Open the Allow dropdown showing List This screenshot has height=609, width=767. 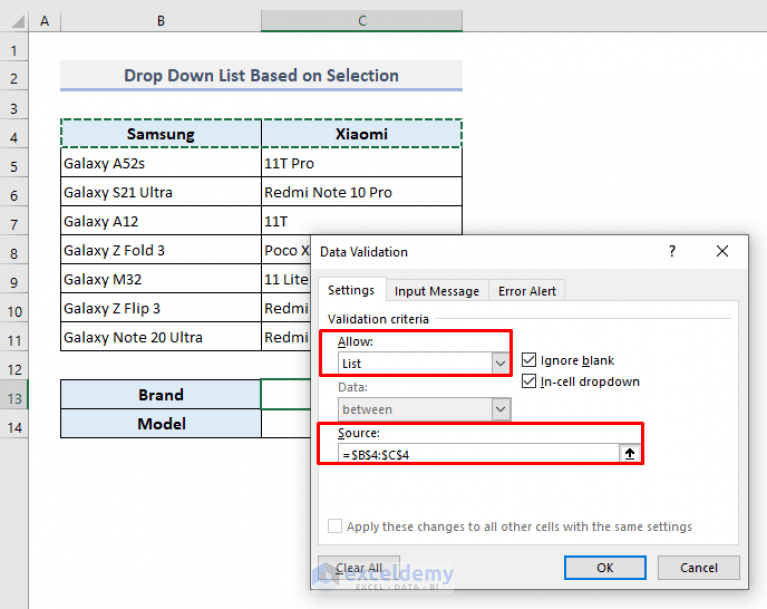500,363
